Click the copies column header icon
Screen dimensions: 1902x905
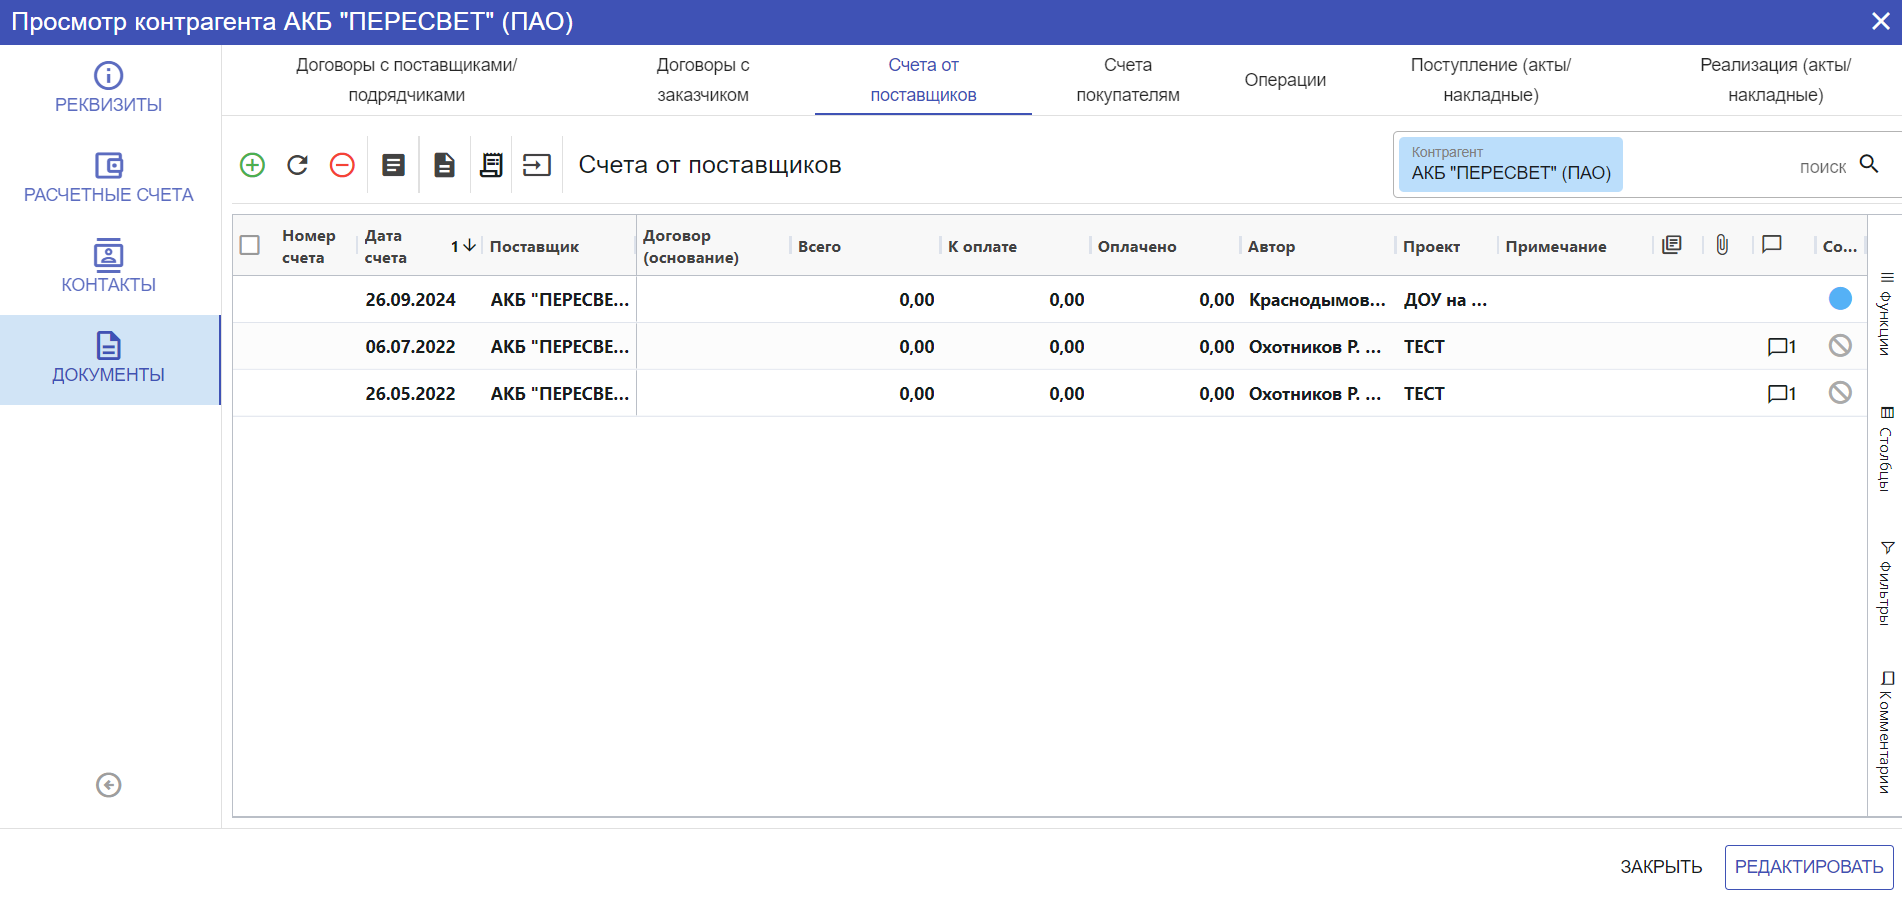click(x=1672, y=245)
